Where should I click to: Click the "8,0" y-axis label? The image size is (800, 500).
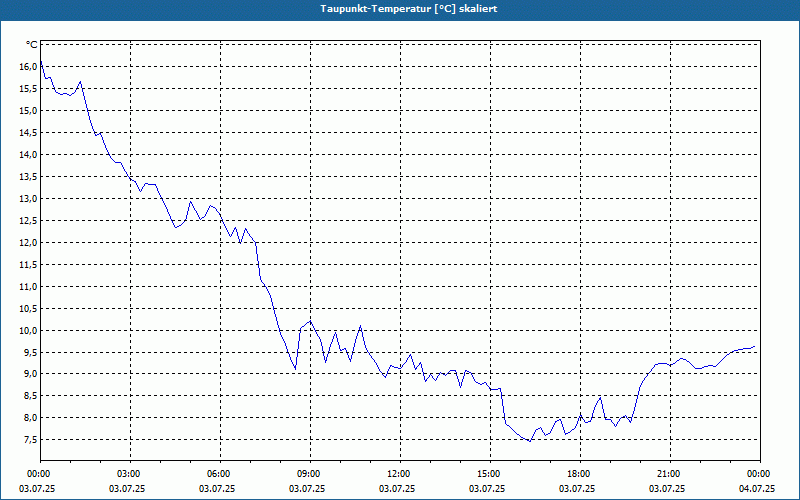(x=31, y=418)
